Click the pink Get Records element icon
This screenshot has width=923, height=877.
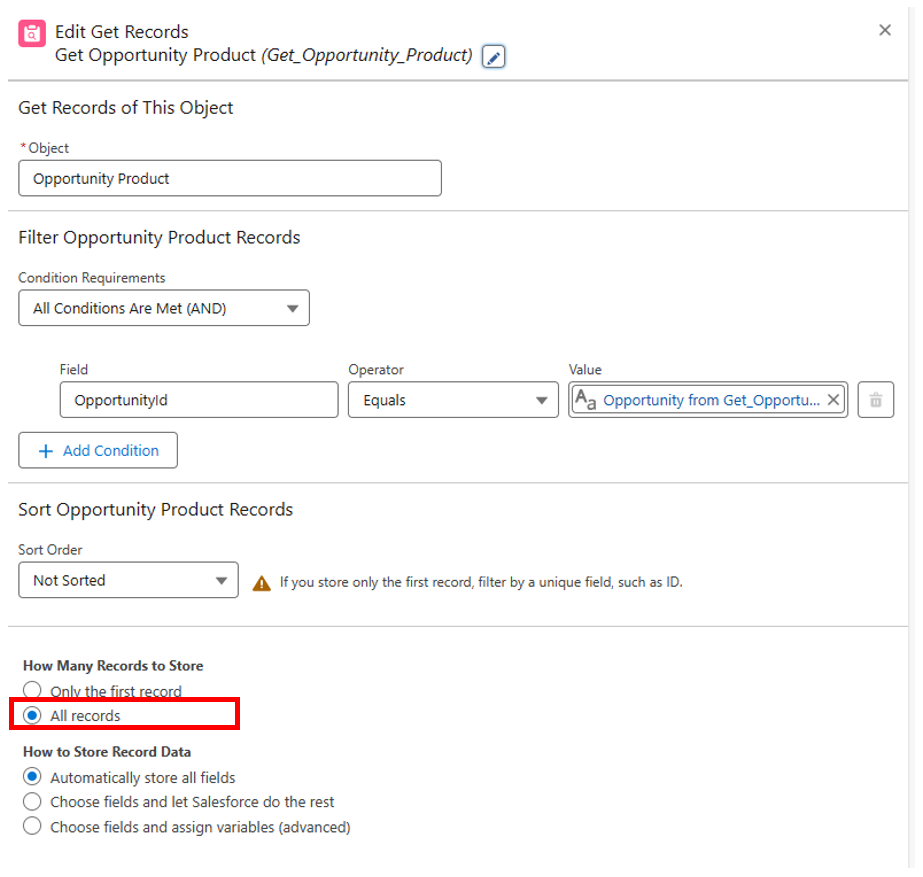[x=32, y=34]
